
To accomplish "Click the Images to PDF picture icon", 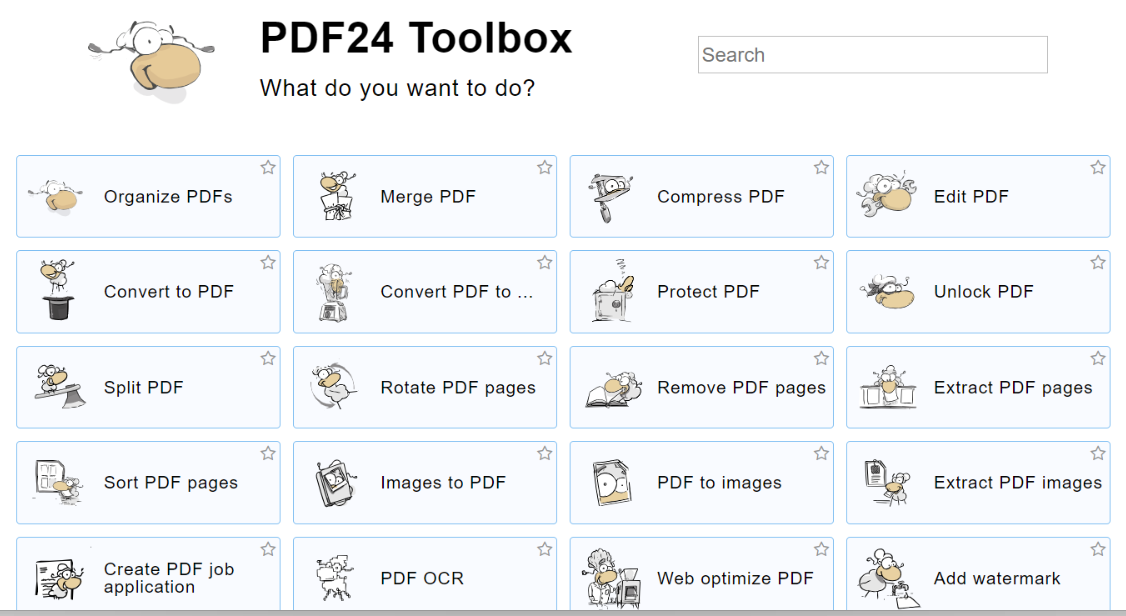I will point(335,483).
